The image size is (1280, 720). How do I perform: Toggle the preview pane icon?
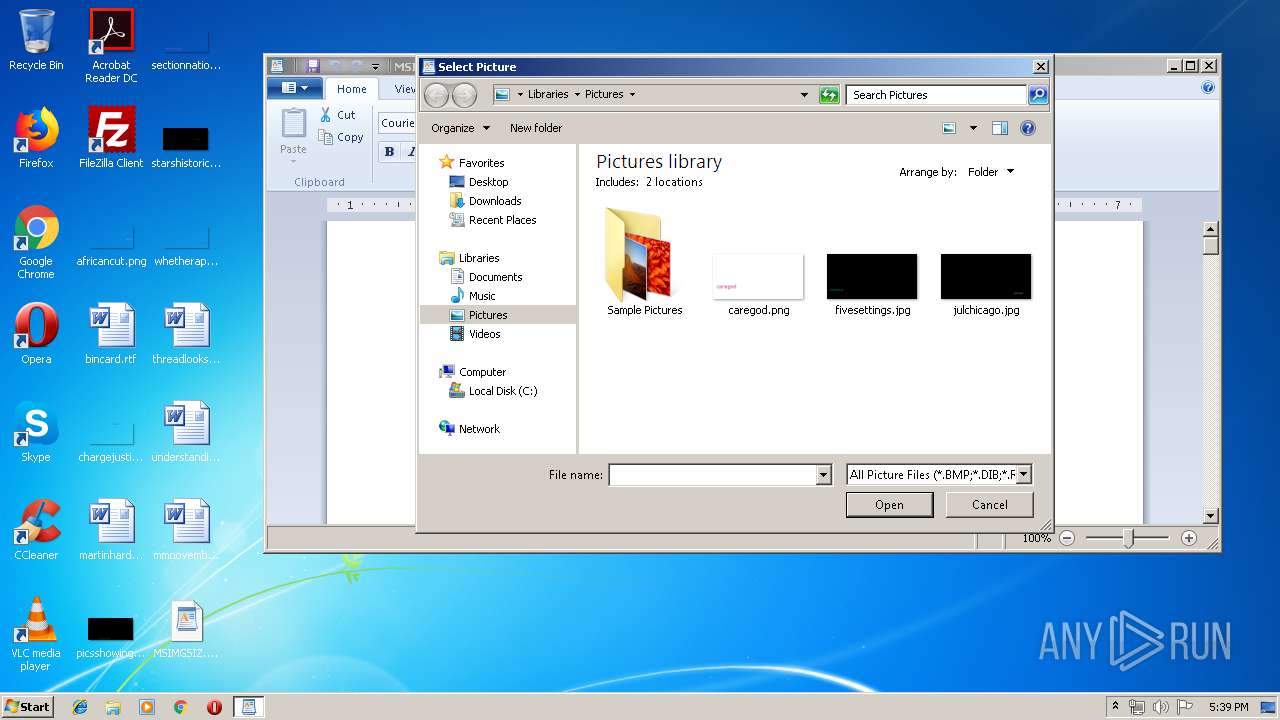(1000, 128)
